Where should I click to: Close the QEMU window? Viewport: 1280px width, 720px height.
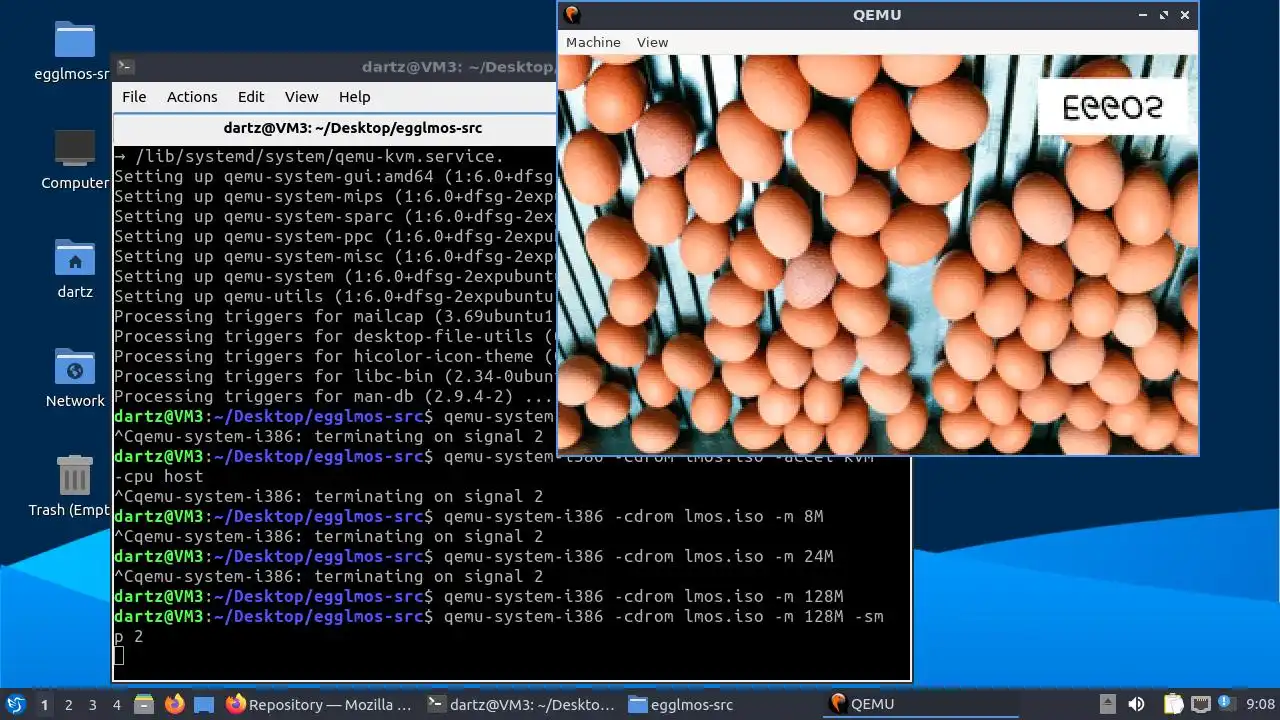coord(1185,14)
